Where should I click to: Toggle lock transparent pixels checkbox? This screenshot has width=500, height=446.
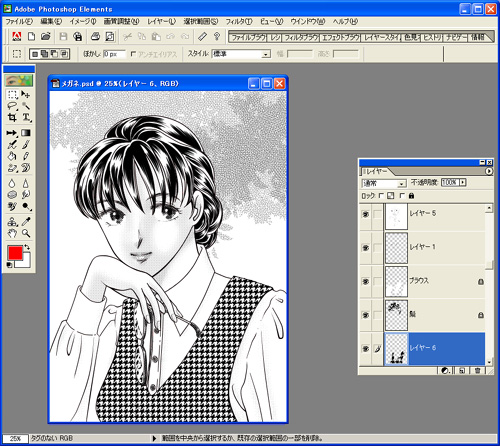tap(381, 196)
